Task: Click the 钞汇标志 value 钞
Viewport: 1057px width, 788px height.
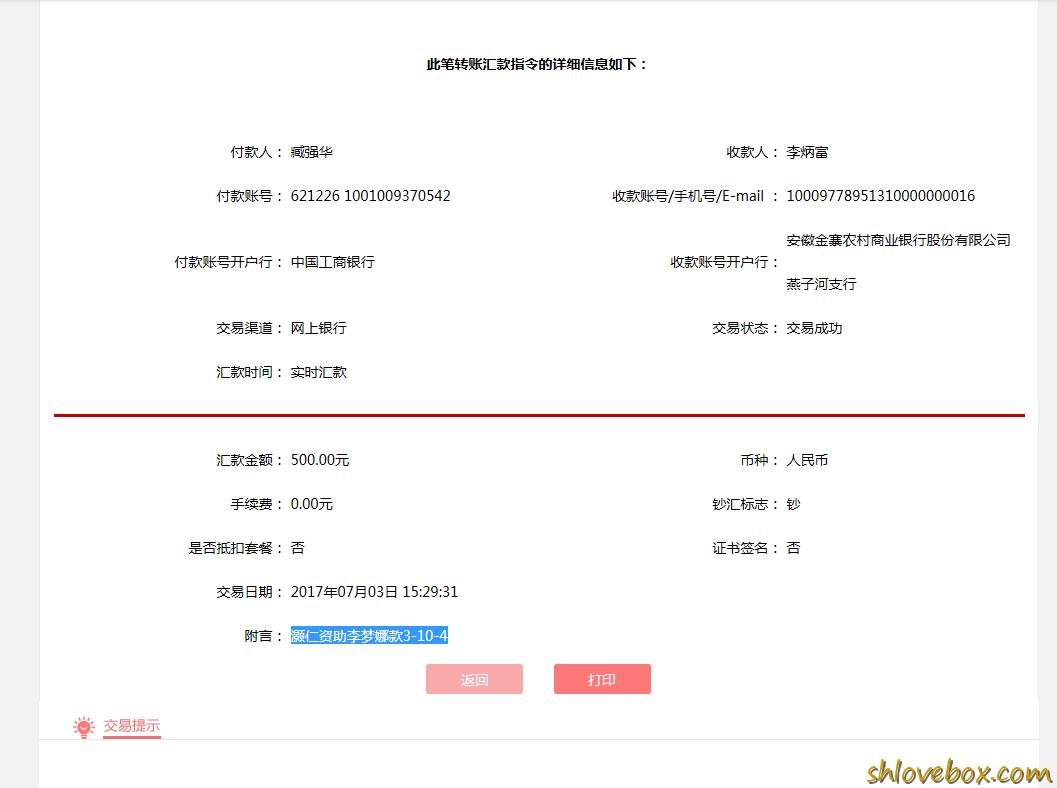Action: point(793,504)
